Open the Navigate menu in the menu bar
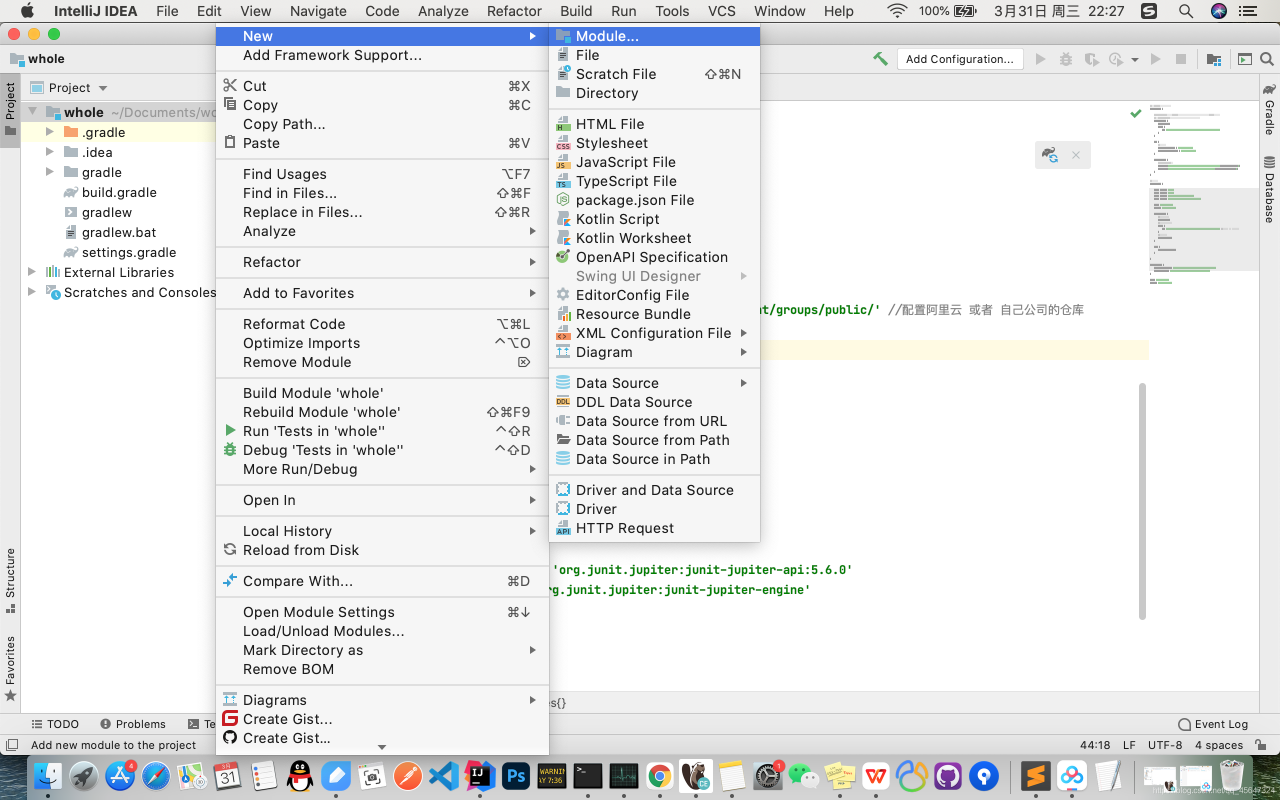 coord(318,11)
